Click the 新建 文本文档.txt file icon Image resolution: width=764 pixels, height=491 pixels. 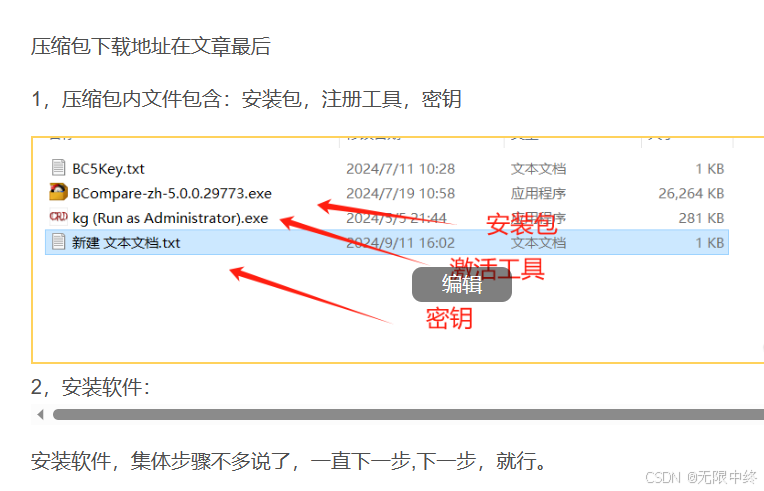(58, 242)
